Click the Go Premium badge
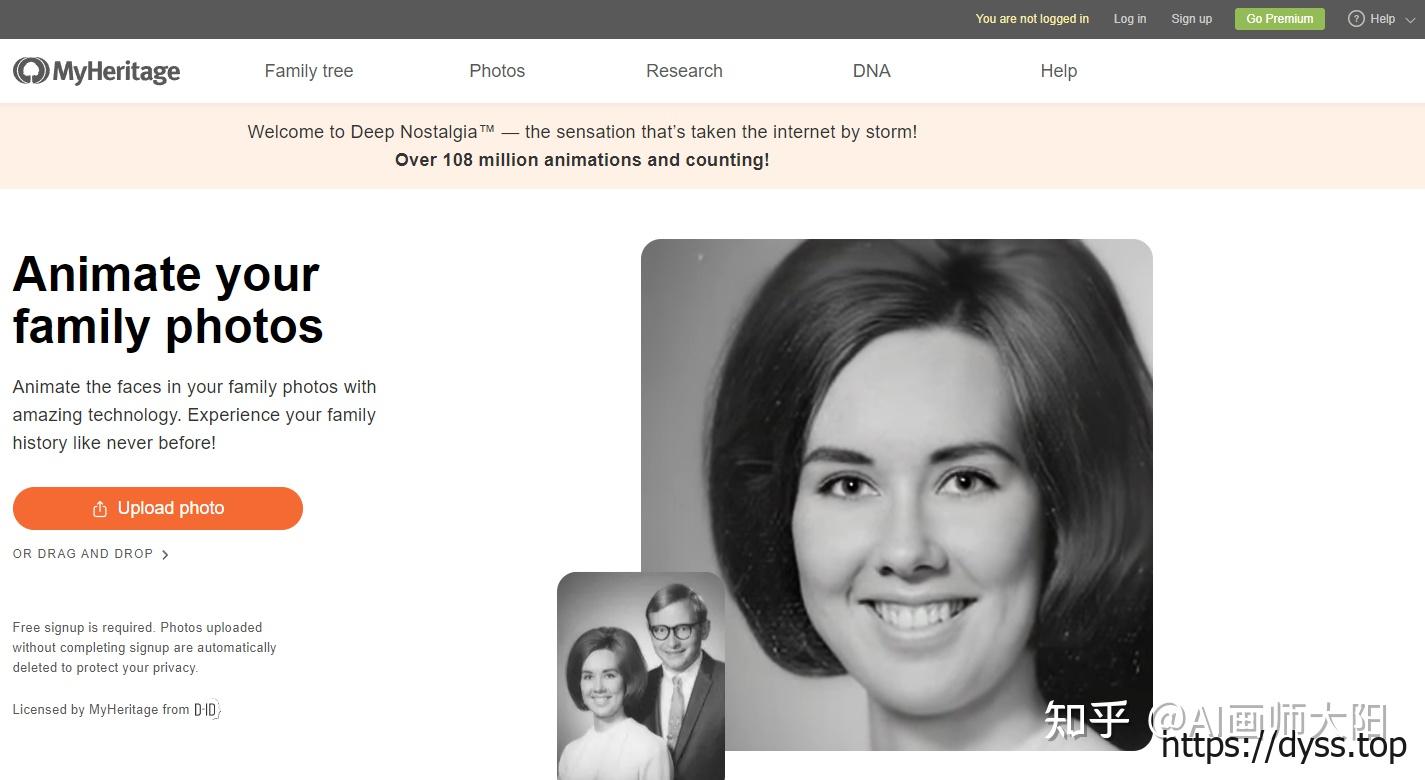 [x=1279, y=19]
